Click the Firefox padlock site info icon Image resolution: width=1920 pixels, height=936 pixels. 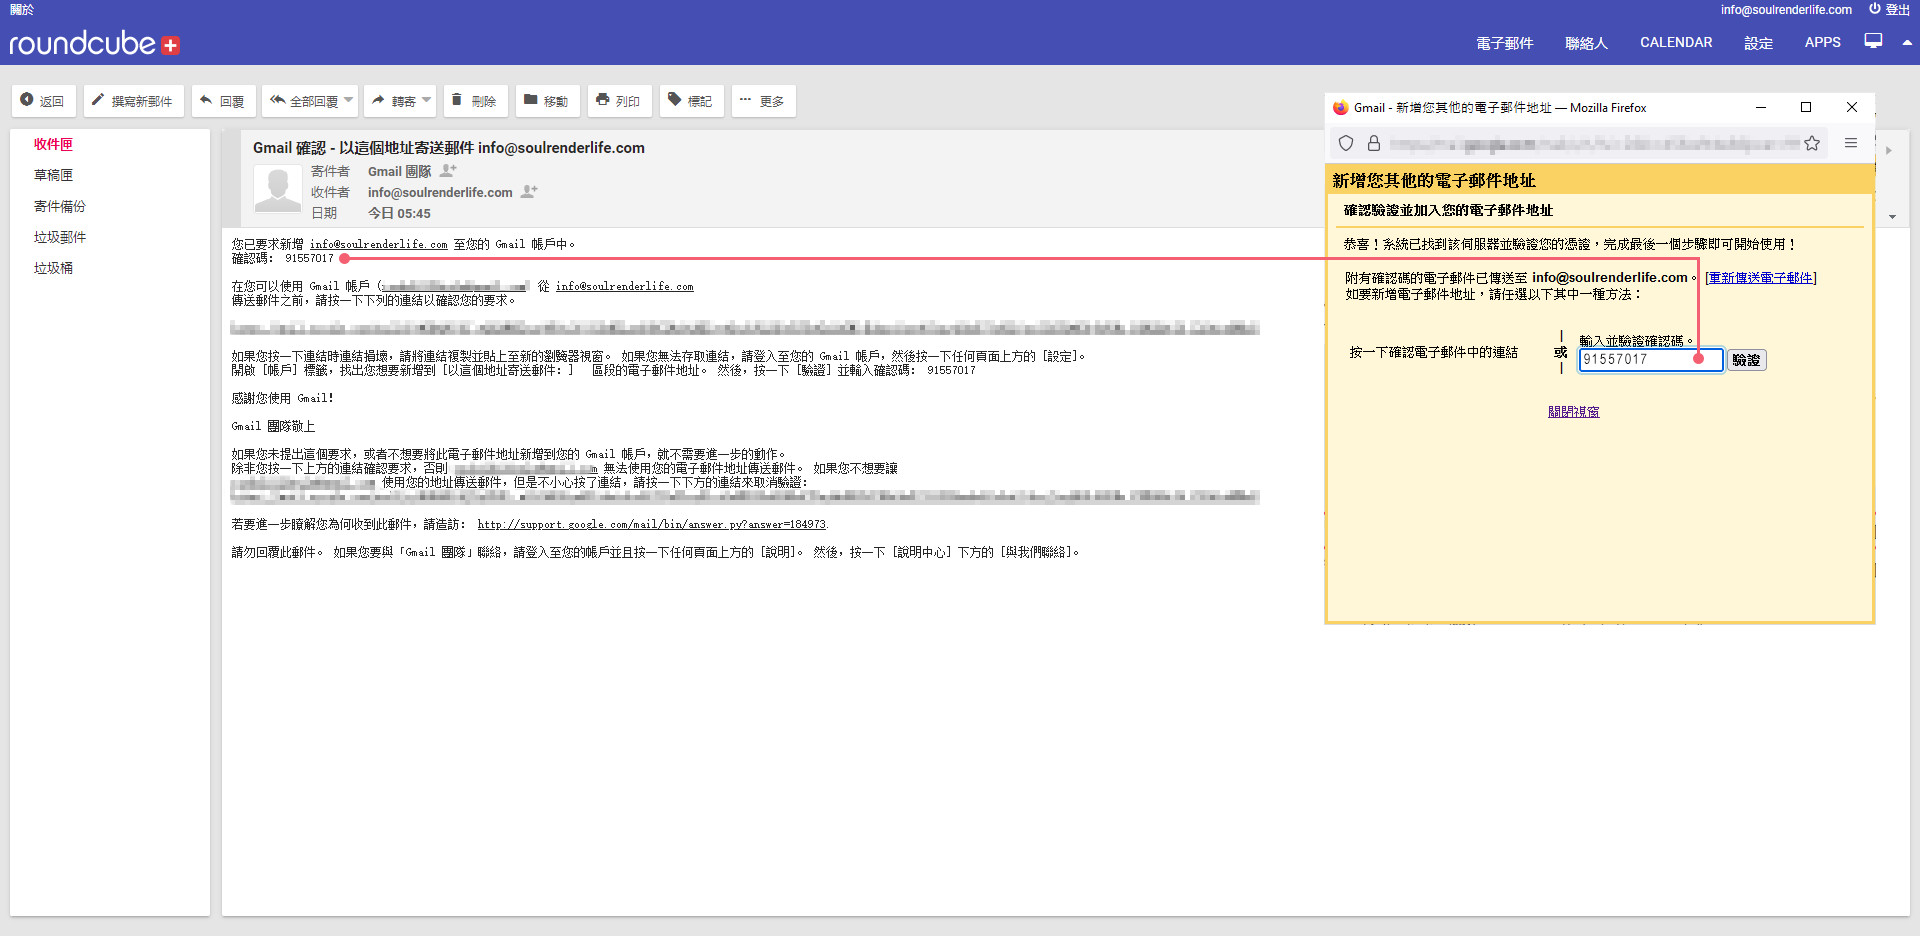tap(1374, 143)
